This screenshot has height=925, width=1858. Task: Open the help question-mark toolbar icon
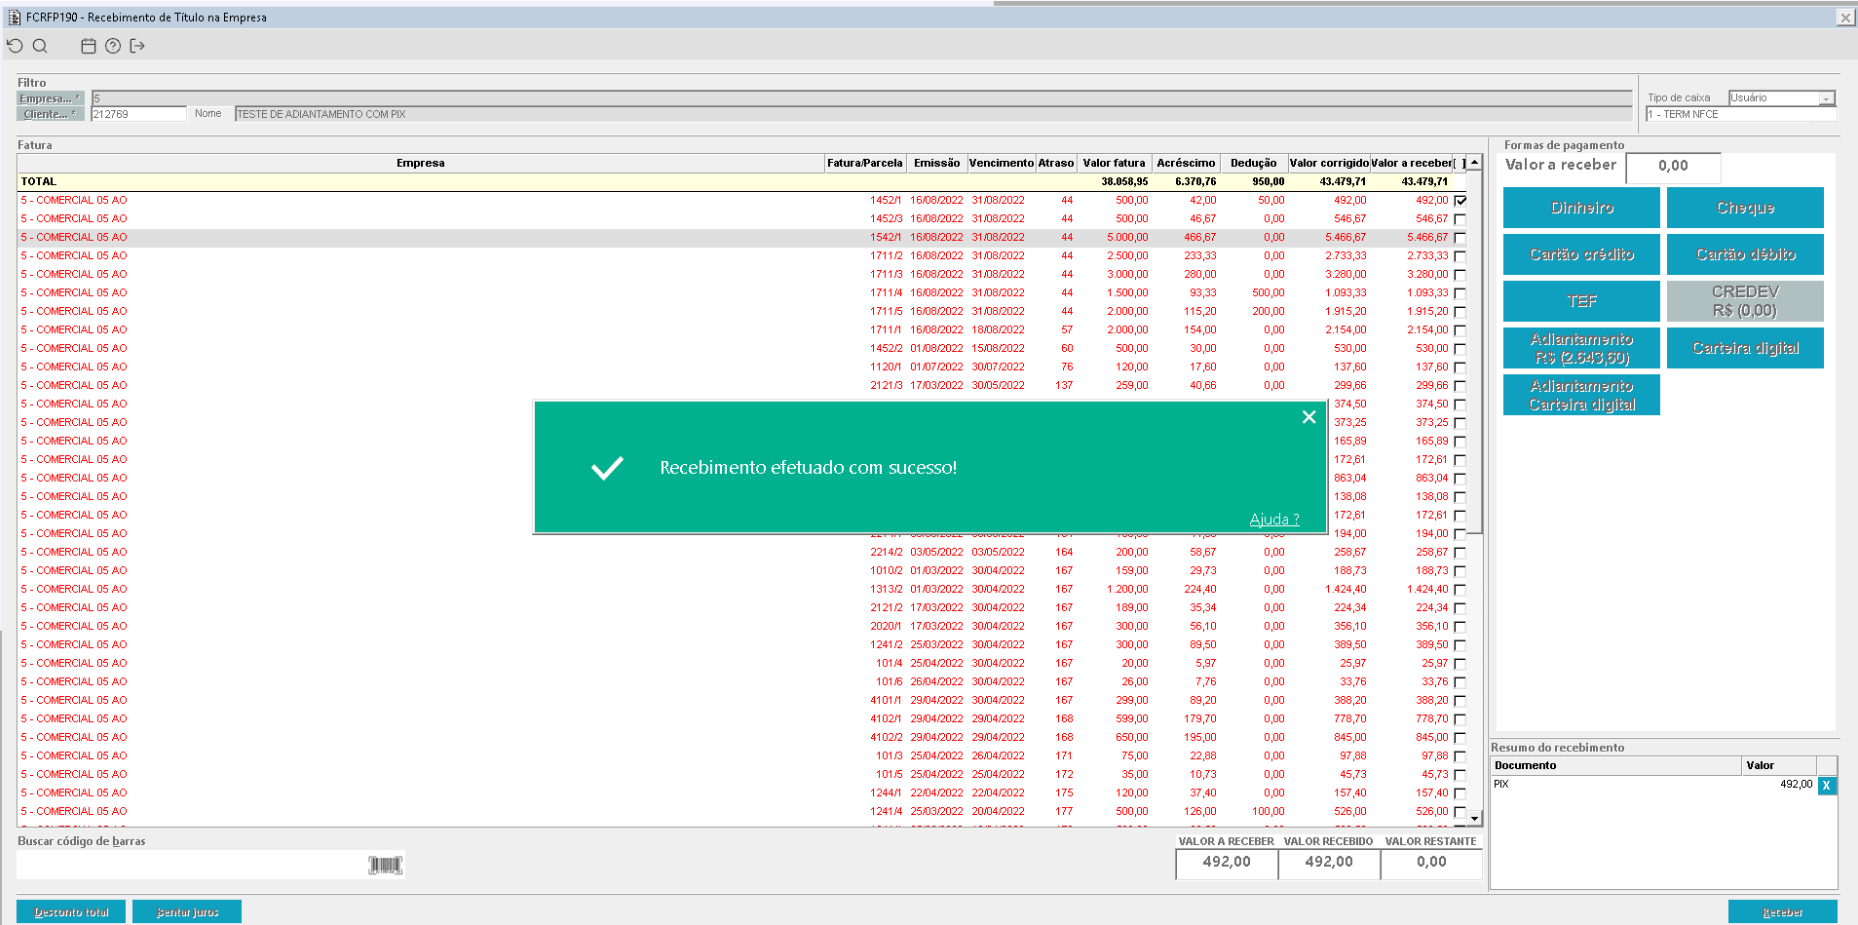coord(113,46)
